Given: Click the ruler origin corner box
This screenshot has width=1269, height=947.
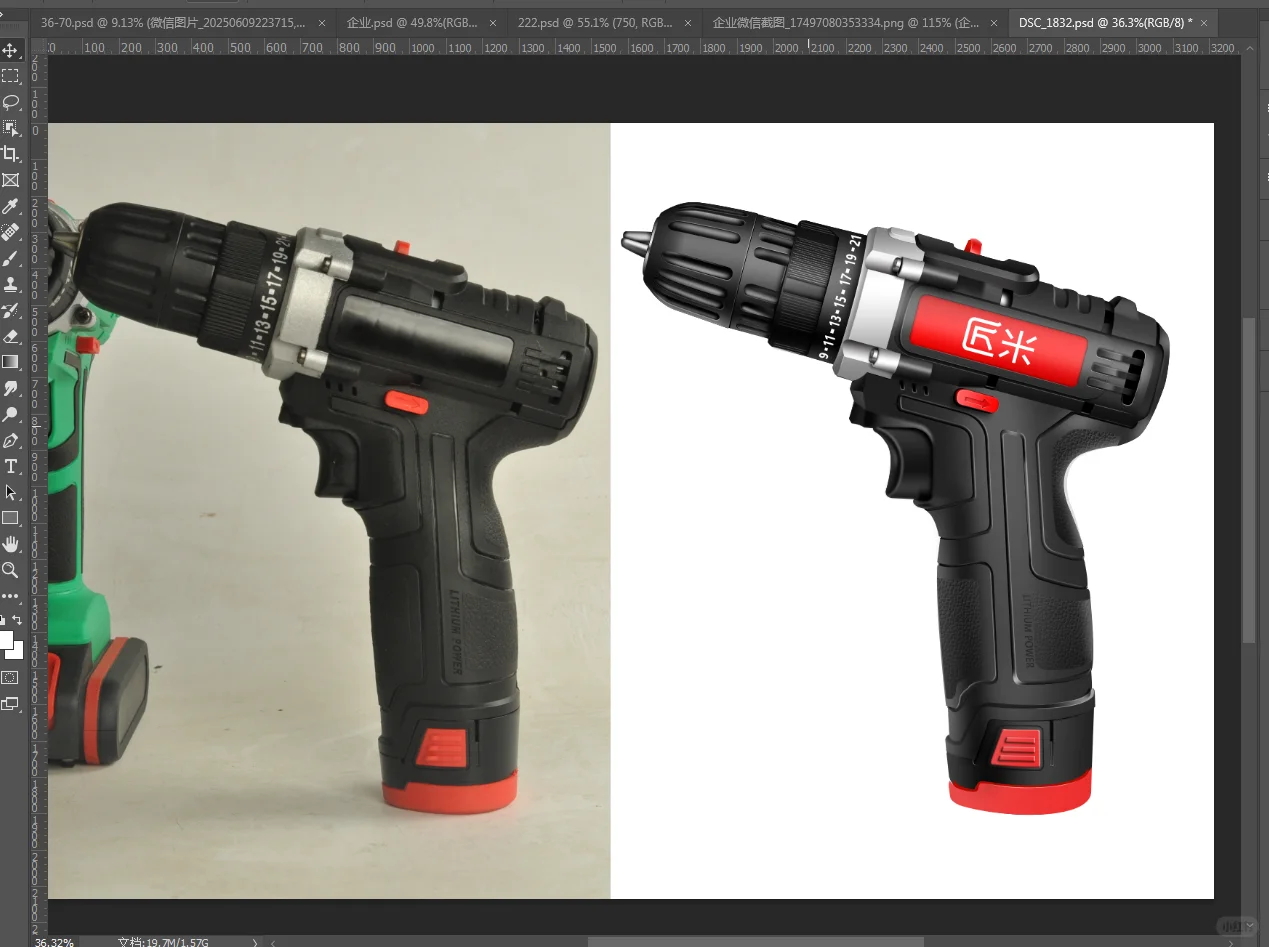Looking at the screenshot, I should tap(39, 47).
